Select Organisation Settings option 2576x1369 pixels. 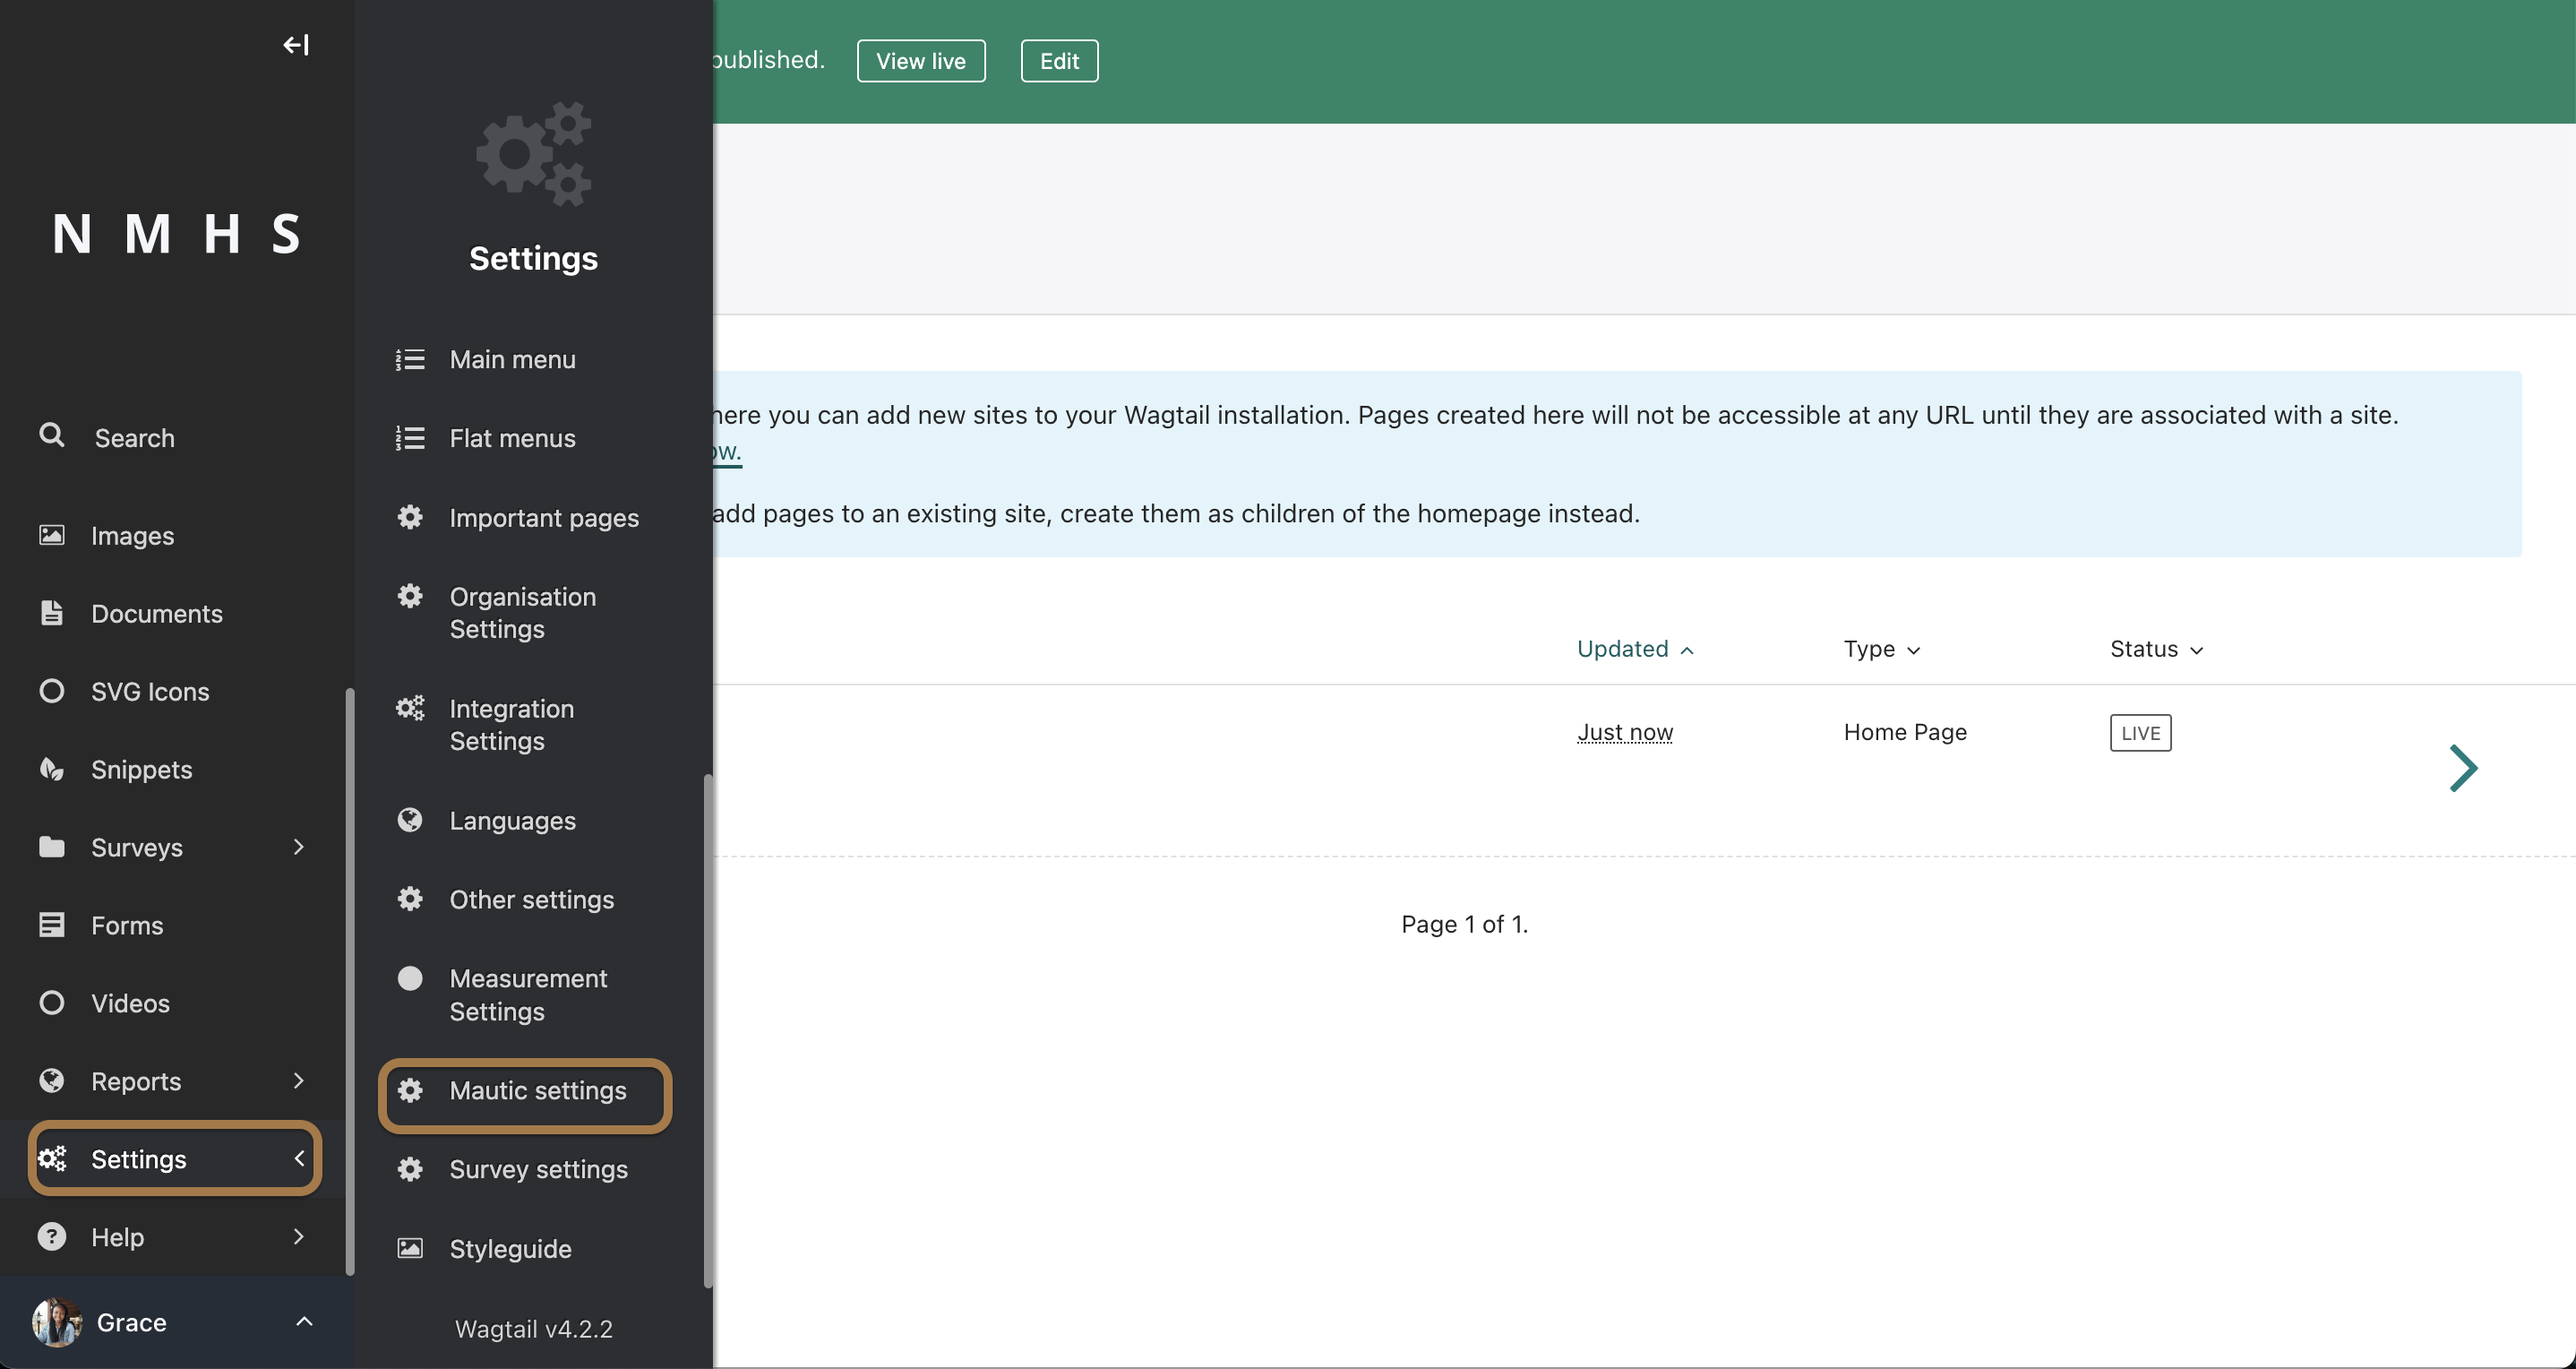(521, 612)
